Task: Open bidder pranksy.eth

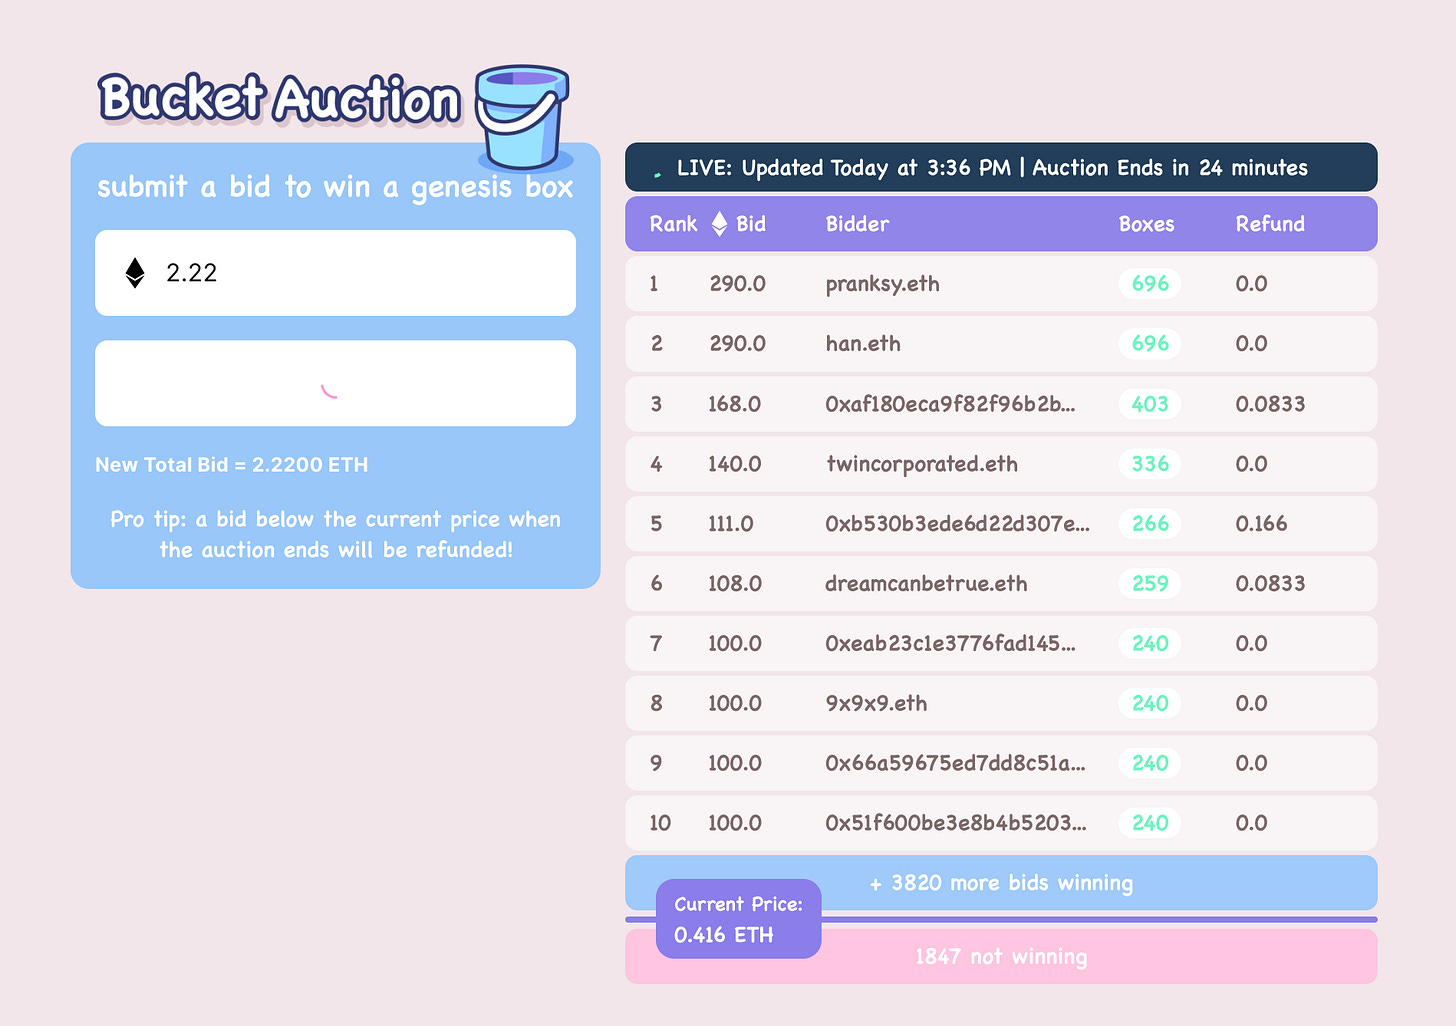Action: point(882,284)
